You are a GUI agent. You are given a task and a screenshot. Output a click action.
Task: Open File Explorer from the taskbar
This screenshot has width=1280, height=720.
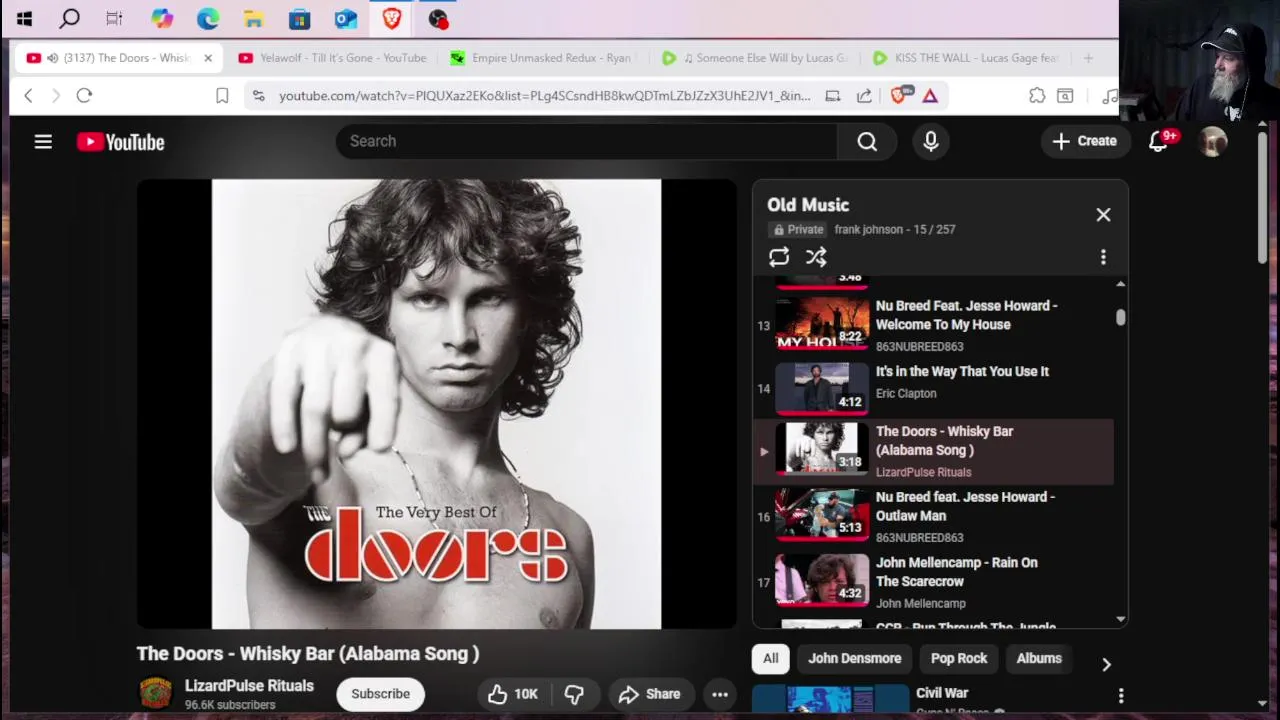[253, 18]
